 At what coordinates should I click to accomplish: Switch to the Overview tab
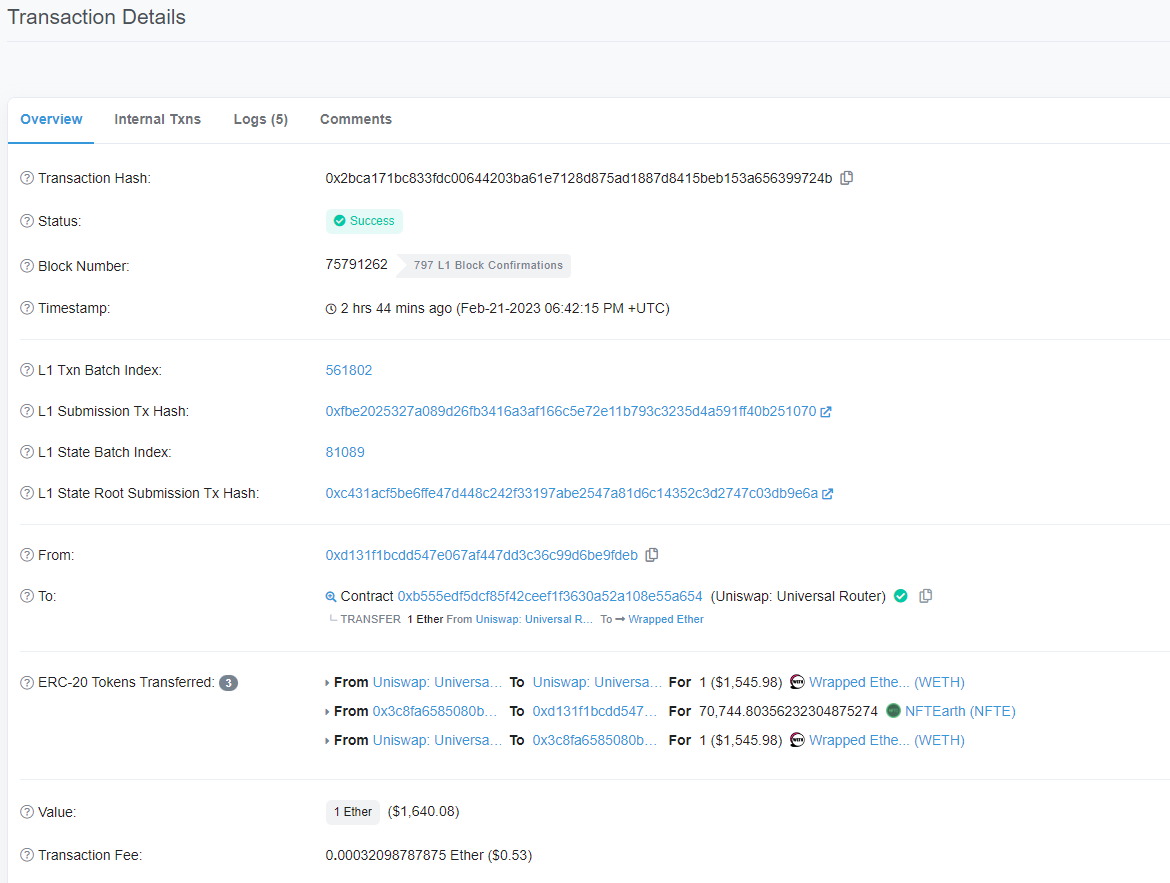[51, 119]
